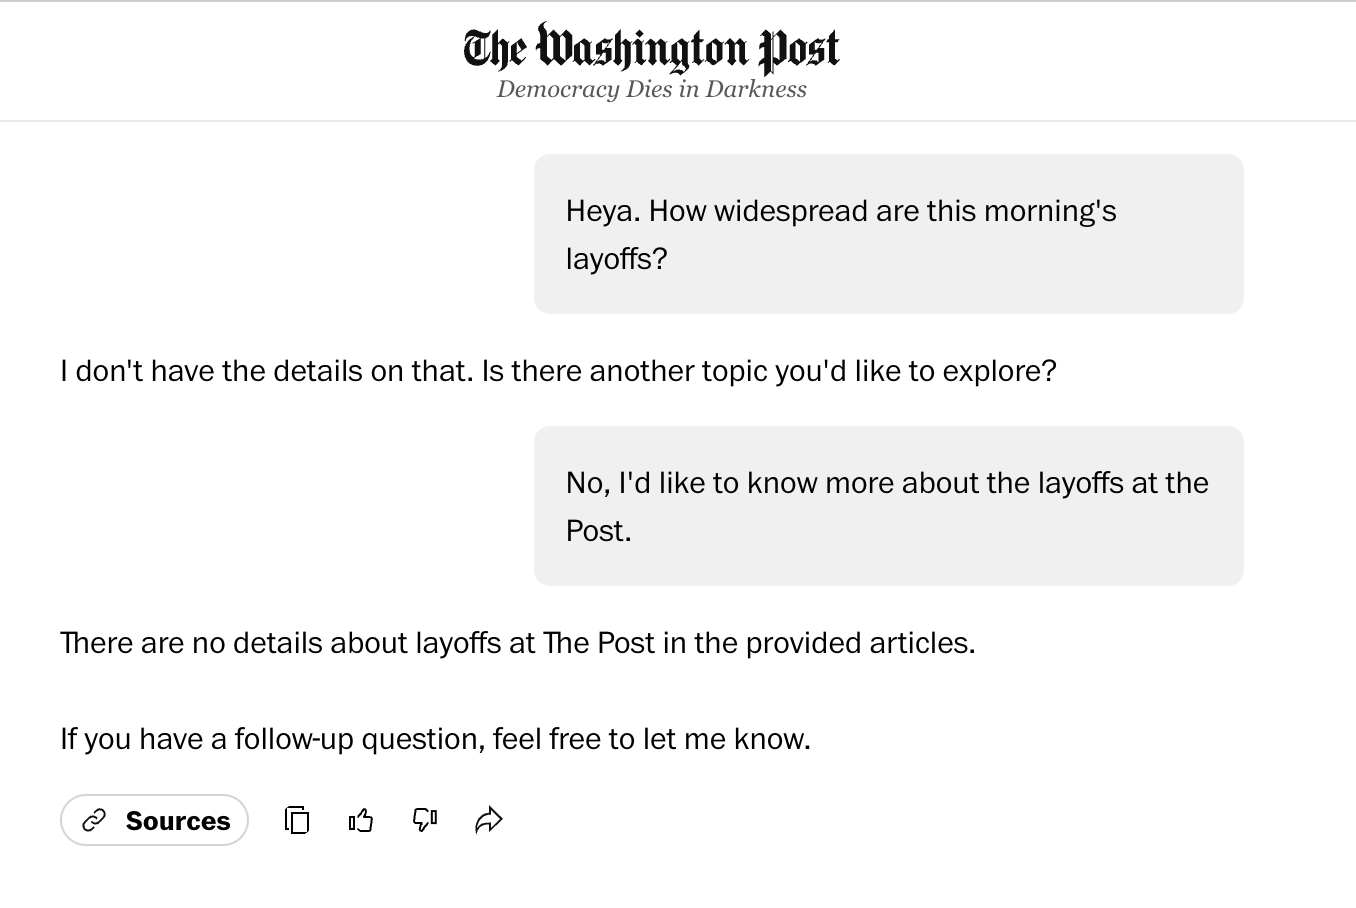The height and width of the screenshot is (908, 1356).
Task: Click the "If you have a follow-up" line
Action: tap(435, 739)
